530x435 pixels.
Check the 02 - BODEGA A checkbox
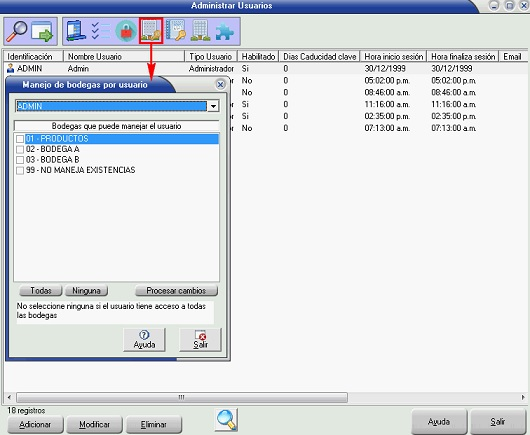coord(20,149)
